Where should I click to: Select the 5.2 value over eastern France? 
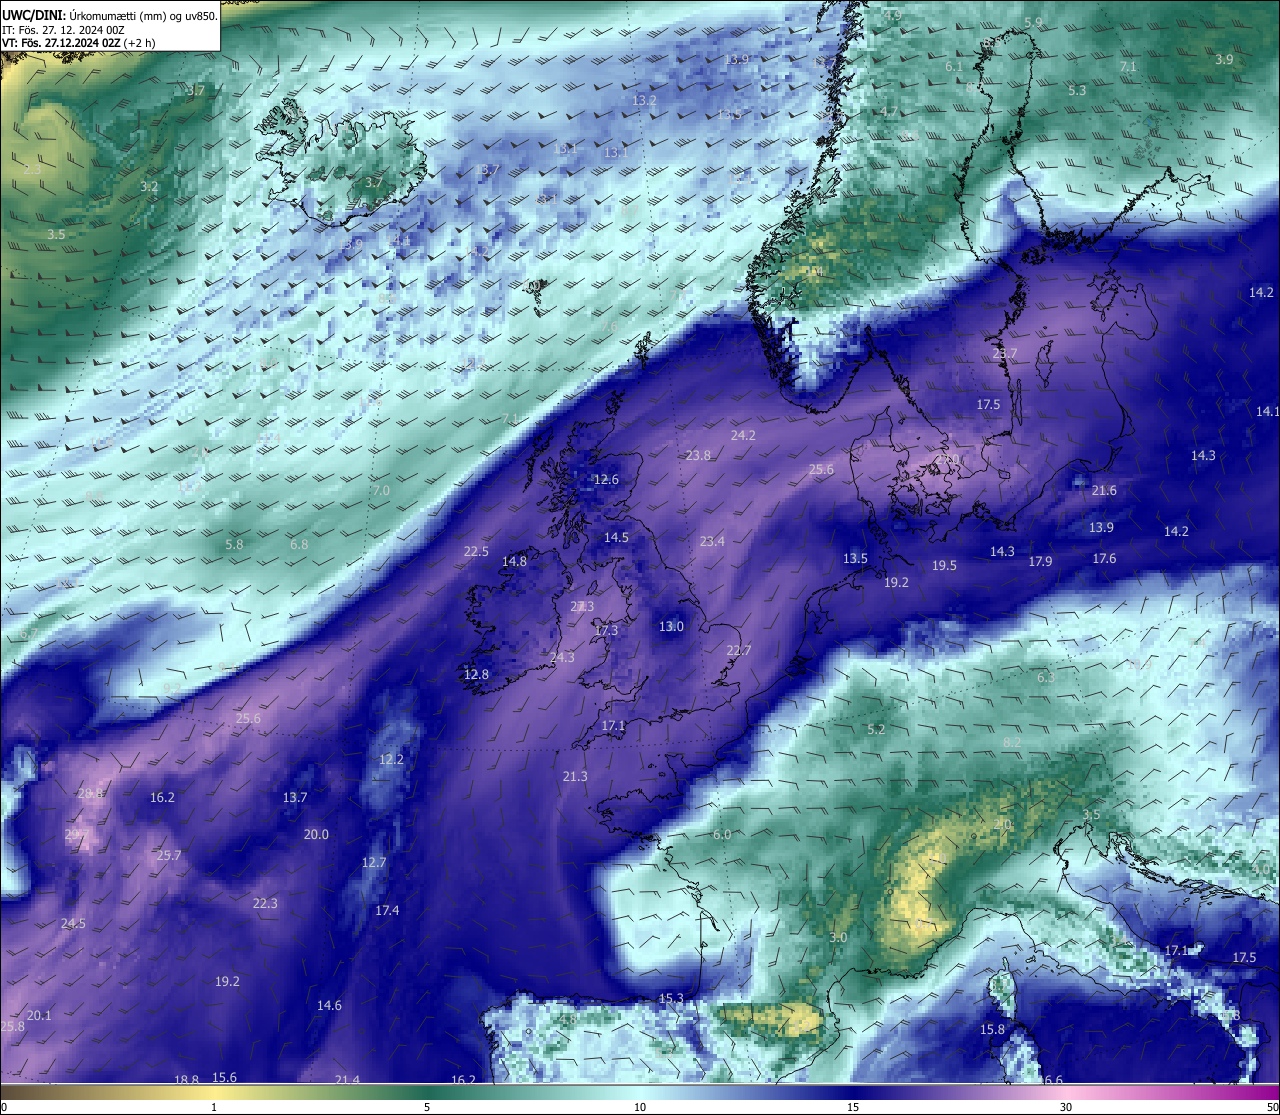point(876,730)
